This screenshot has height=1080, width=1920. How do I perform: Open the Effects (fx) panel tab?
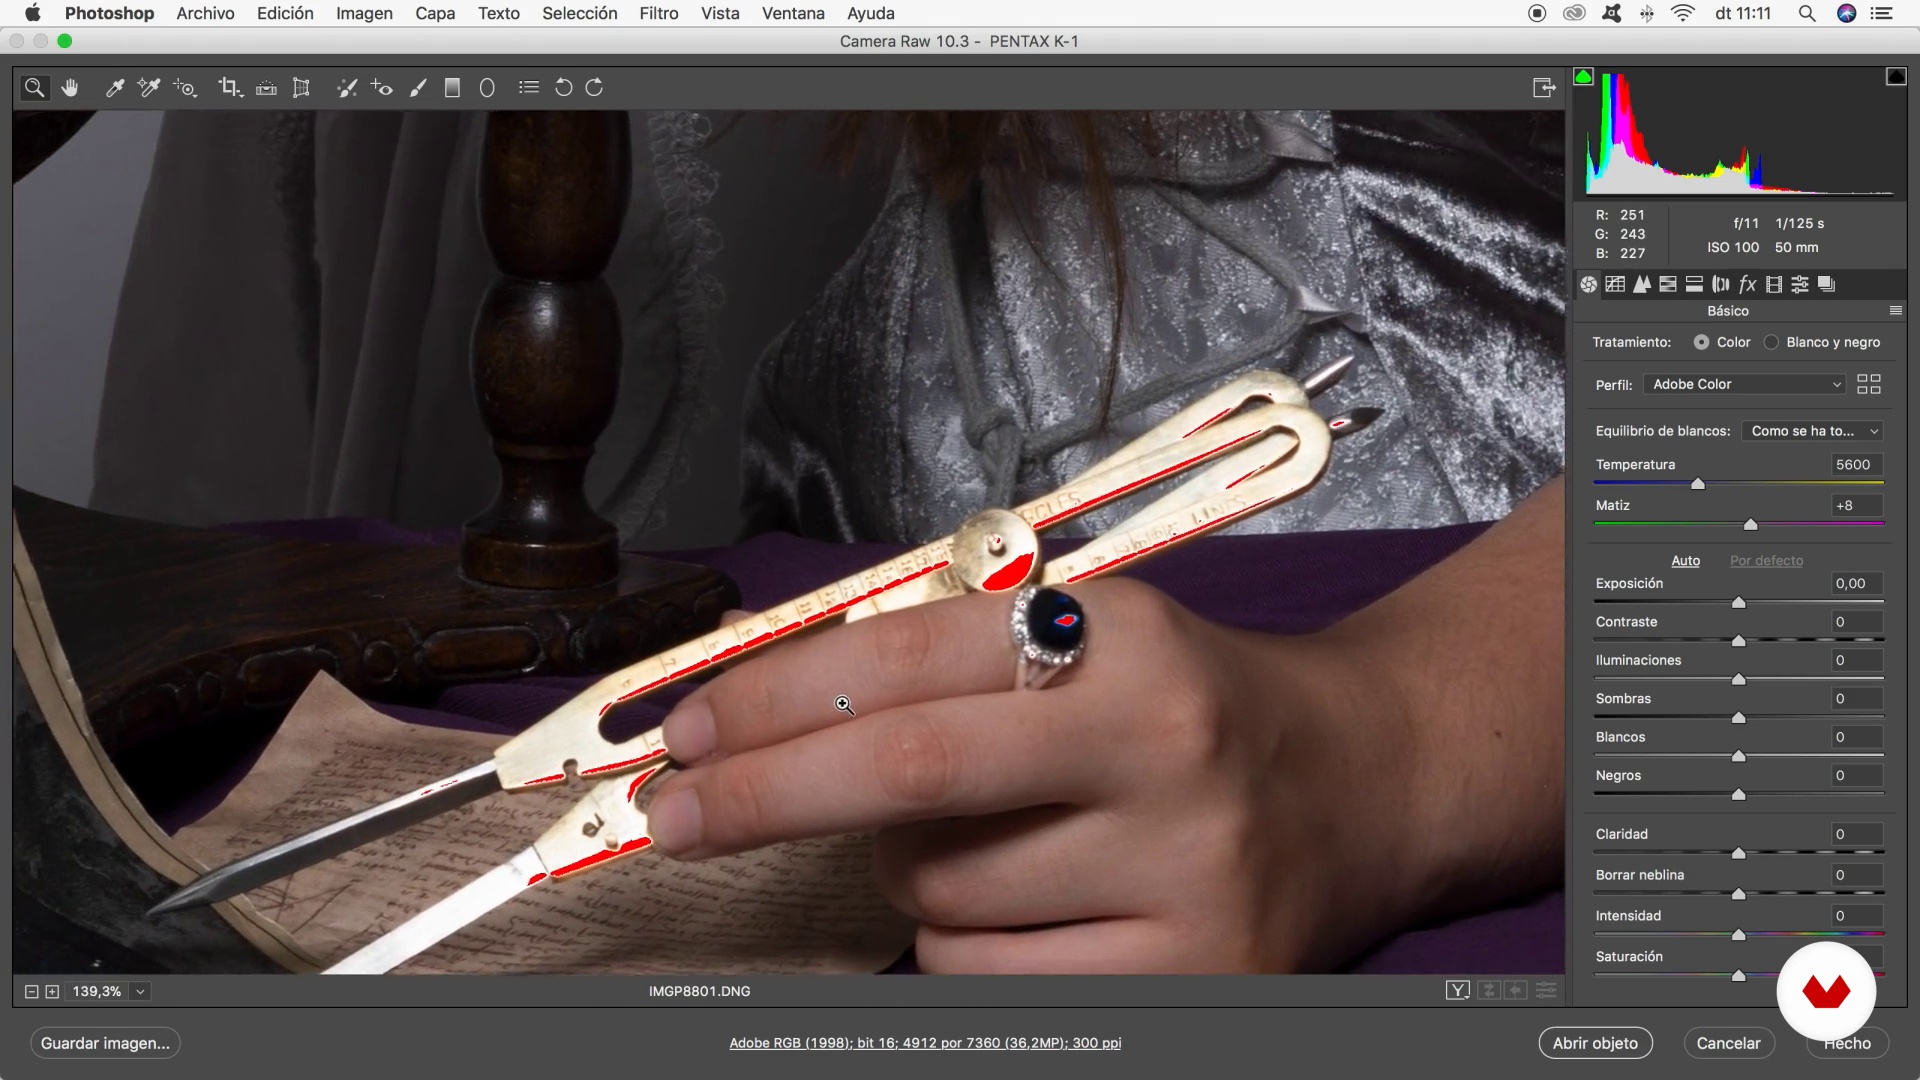pos(1747,285)
